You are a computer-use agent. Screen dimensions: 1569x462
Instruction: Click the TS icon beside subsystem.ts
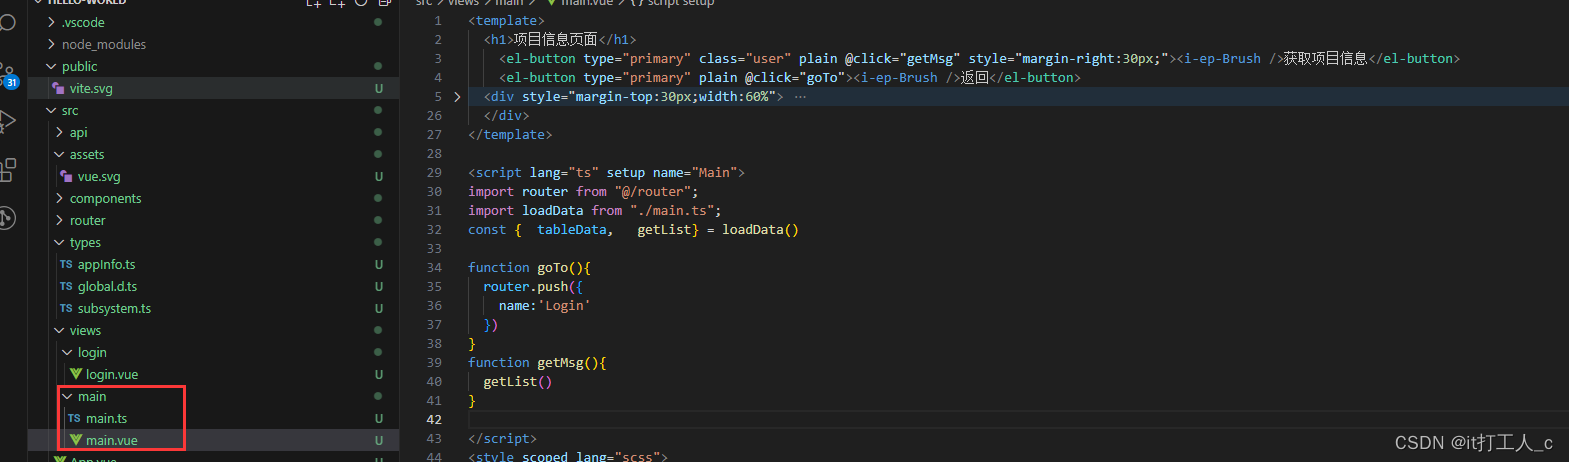click(66, 308)
